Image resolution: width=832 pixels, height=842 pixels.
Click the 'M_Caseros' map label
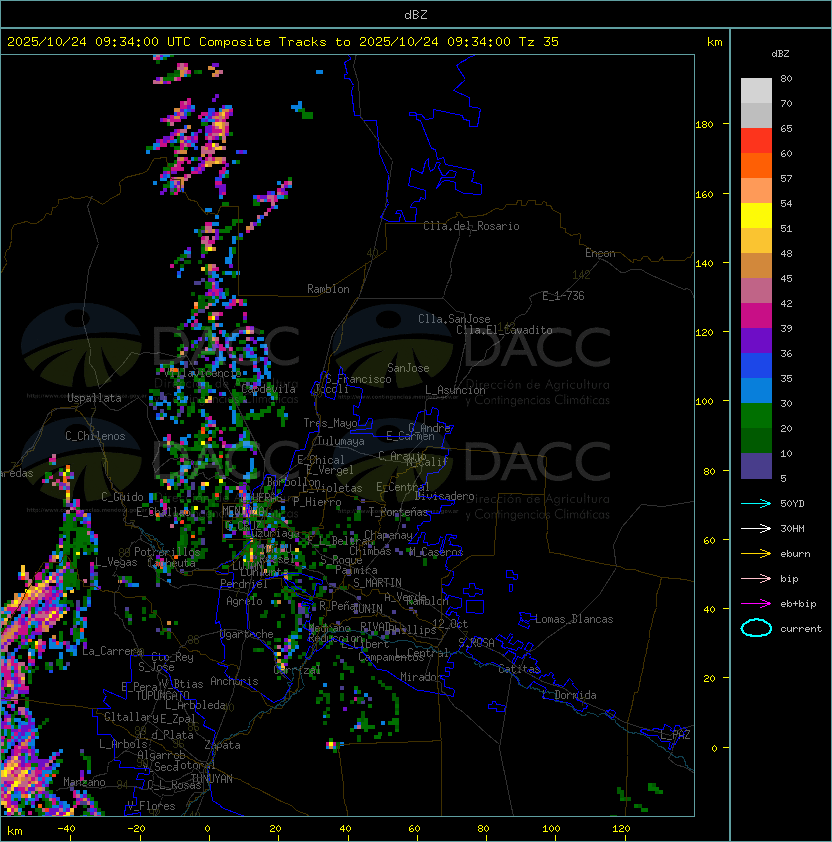tap(436, 552)
